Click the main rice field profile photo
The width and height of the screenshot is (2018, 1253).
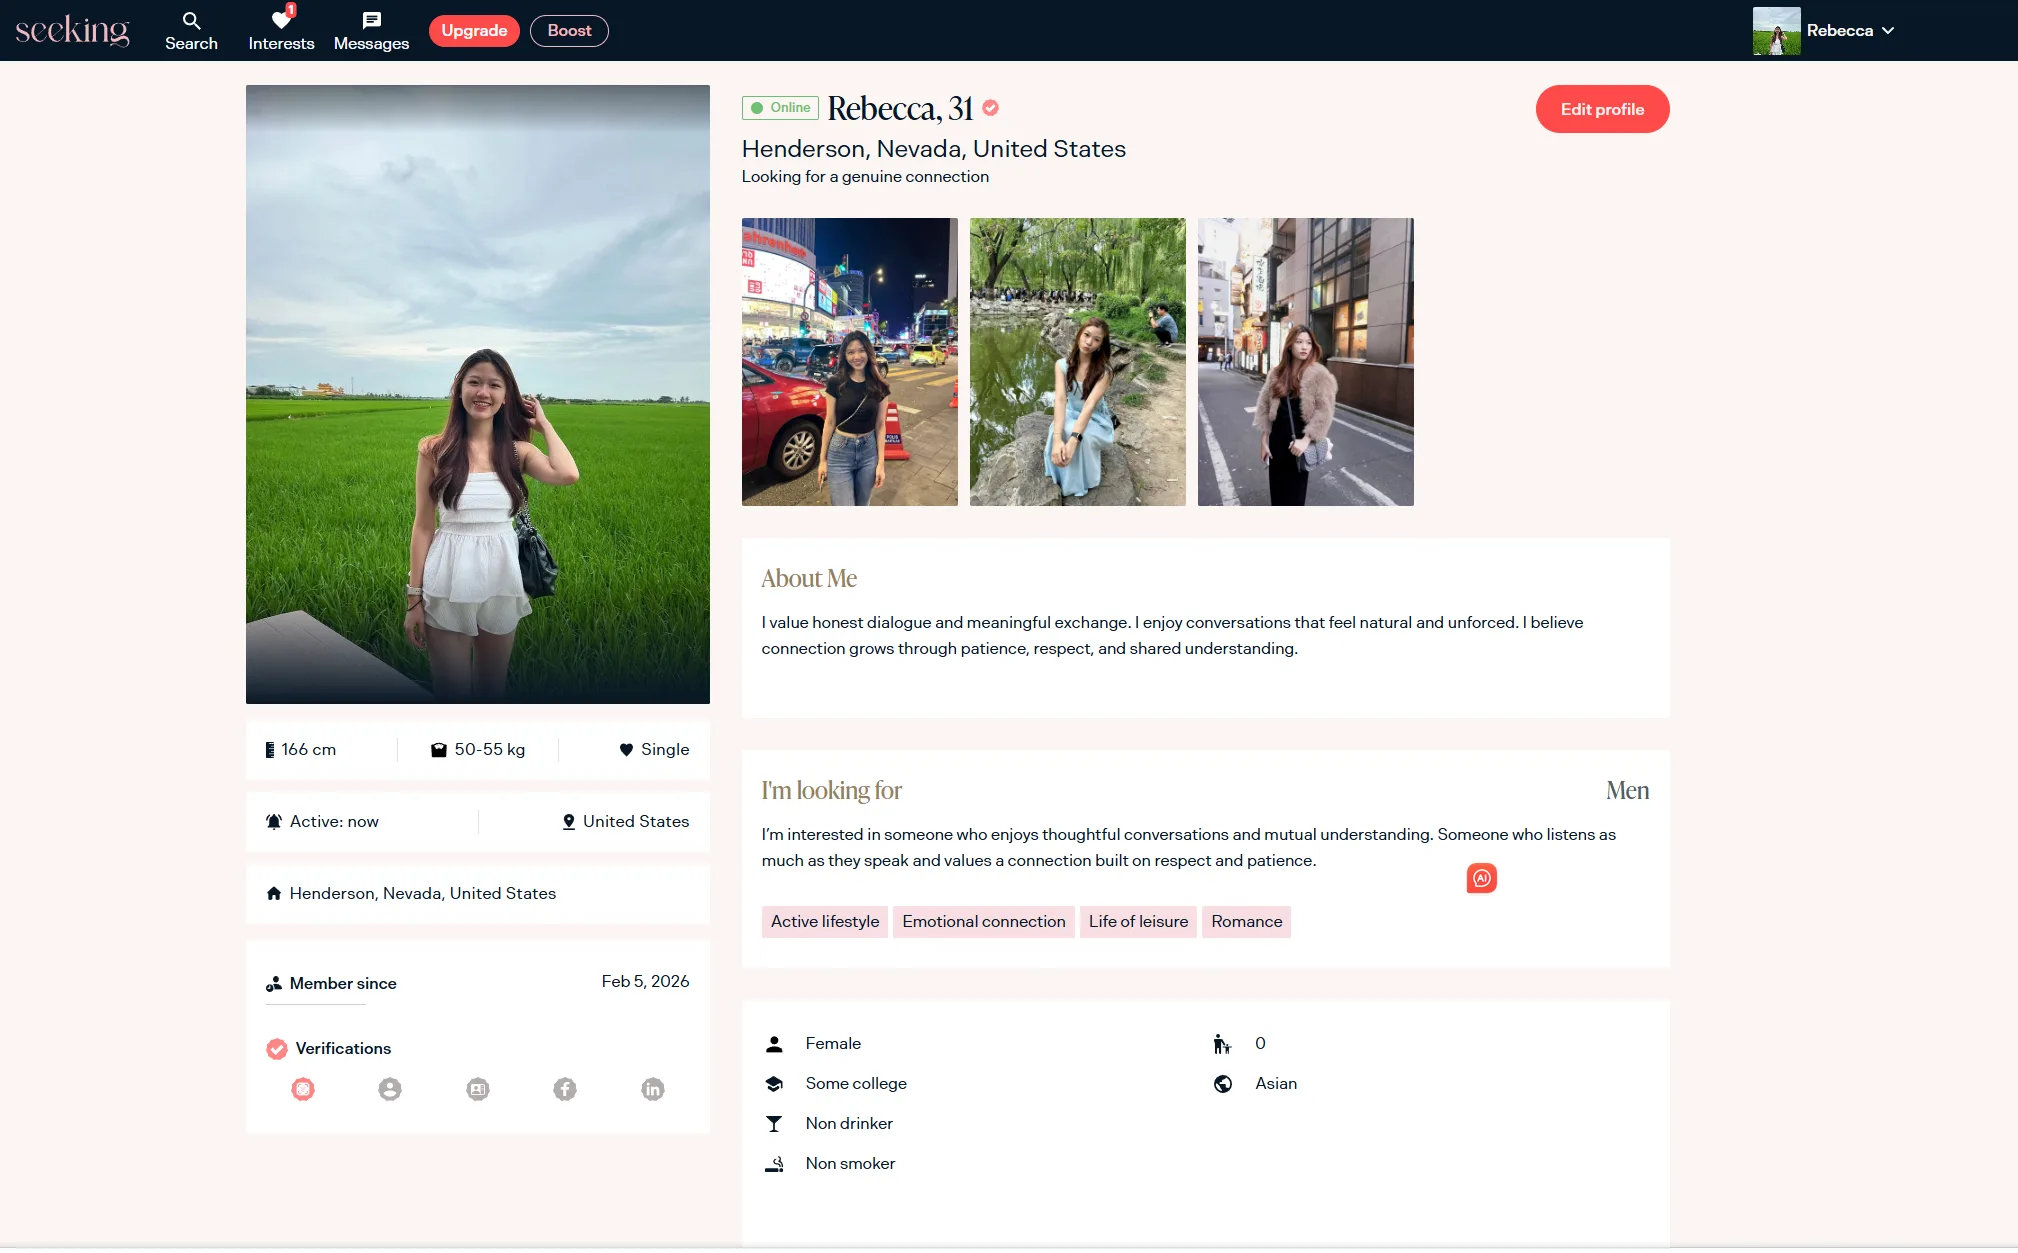(x=478, y=394)
